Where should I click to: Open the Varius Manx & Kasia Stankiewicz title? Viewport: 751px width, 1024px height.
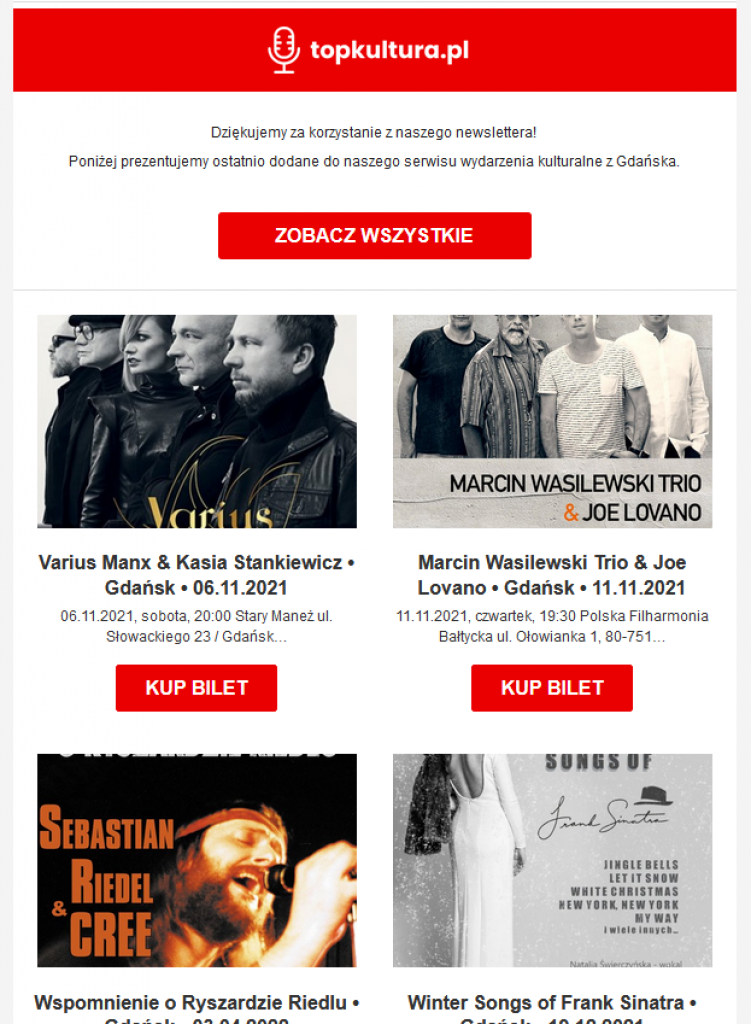point(197,575)
